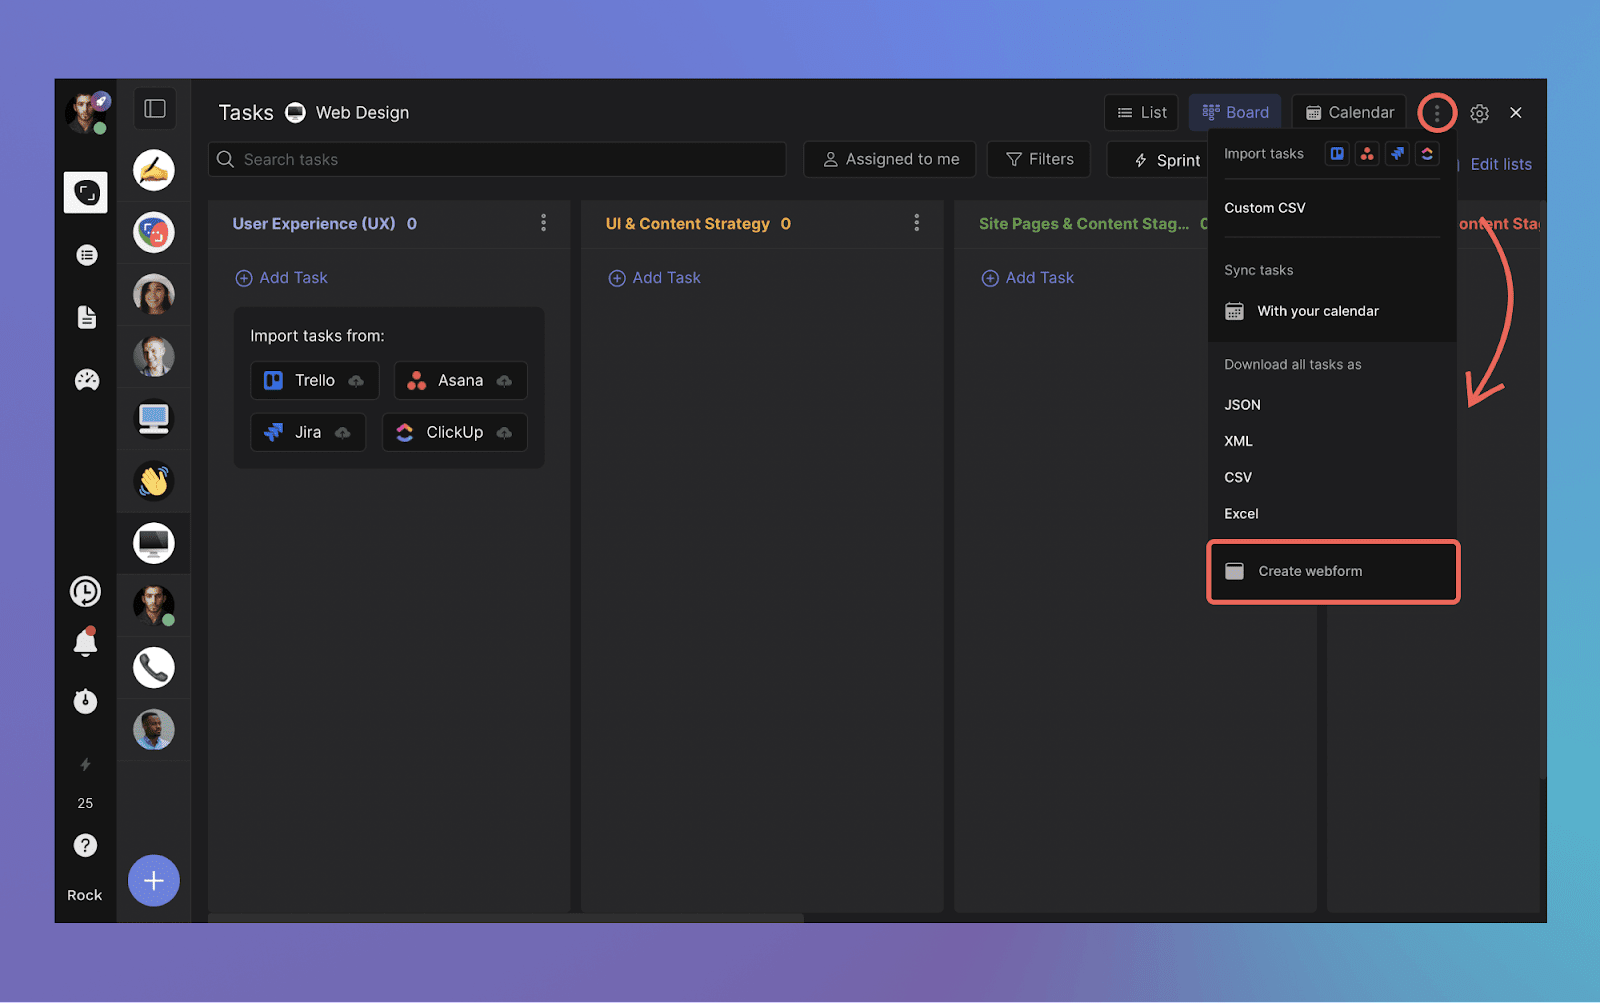Toggle the Sprint filter button
The image size is (1600, 1003).
tap(1166, 160)
